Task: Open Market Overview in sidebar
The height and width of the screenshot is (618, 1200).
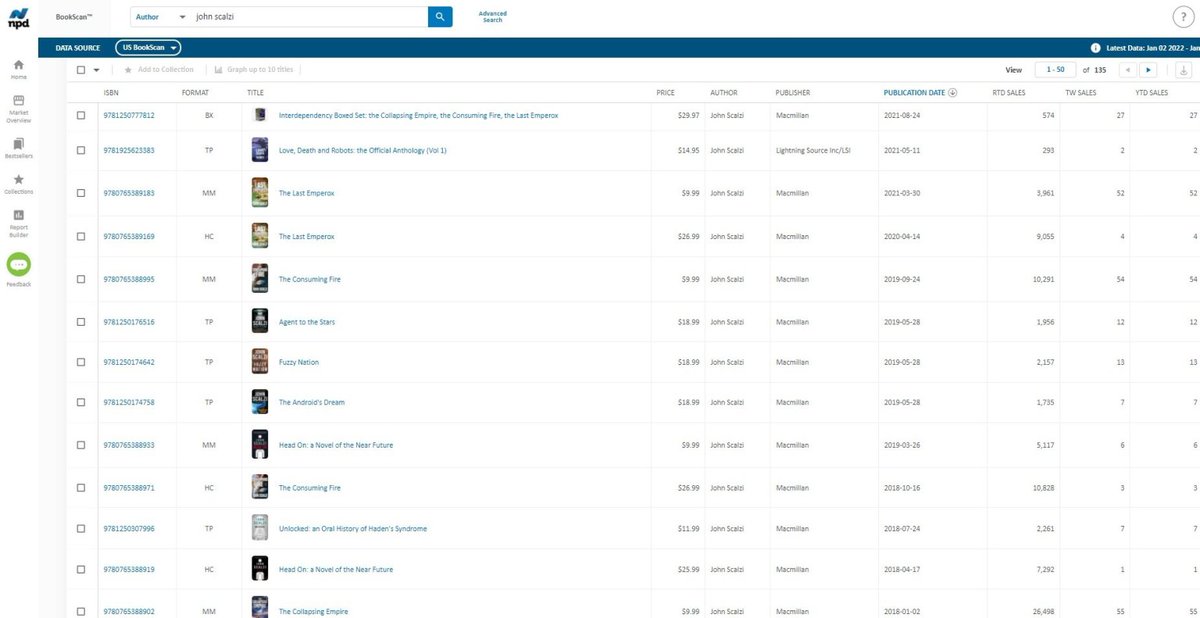Action: pyautogui.click(x=19, y=109)
